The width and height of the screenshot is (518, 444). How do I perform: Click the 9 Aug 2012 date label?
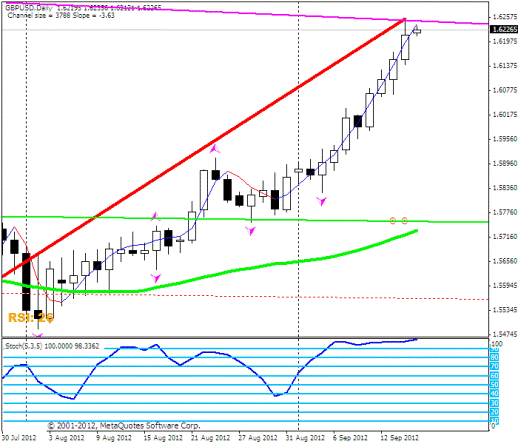click(114, 438)
